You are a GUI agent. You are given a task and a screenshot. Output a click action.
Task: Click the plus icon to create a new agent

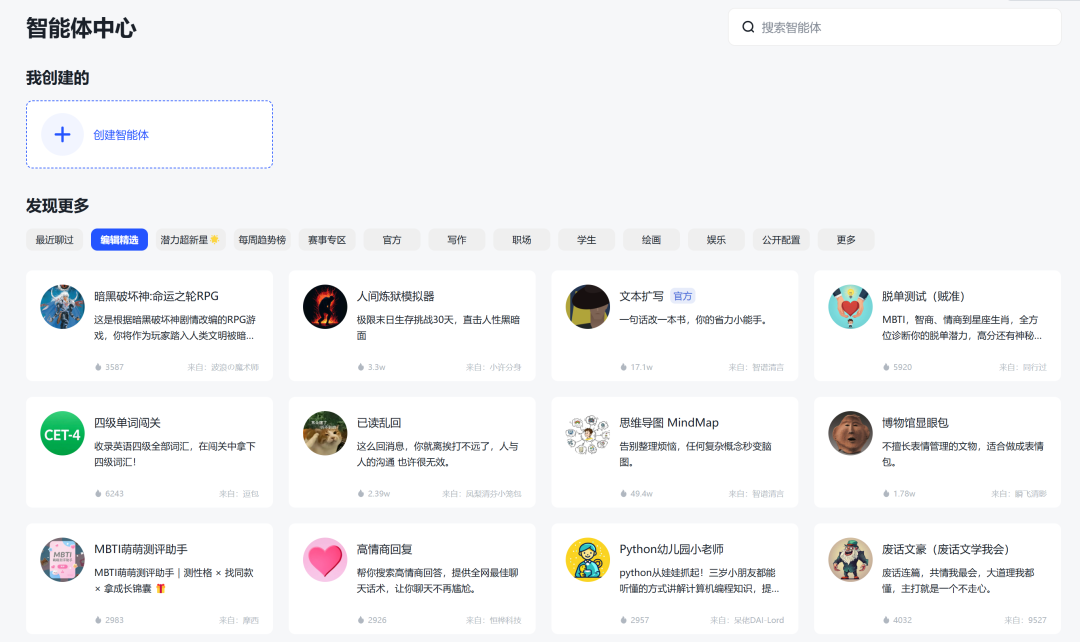click(61, 134)
